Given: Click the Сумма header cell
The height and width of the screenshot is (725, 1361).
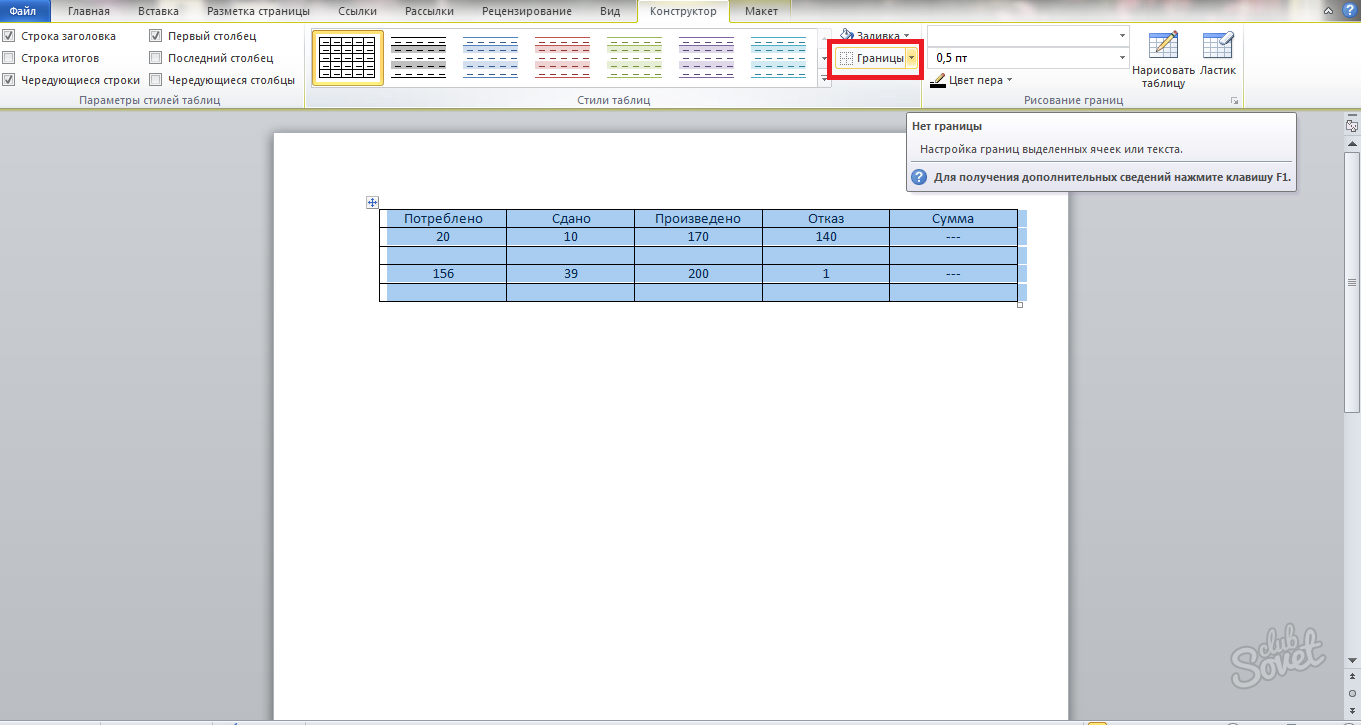Looking at the screenshot, I should point(953,218).
